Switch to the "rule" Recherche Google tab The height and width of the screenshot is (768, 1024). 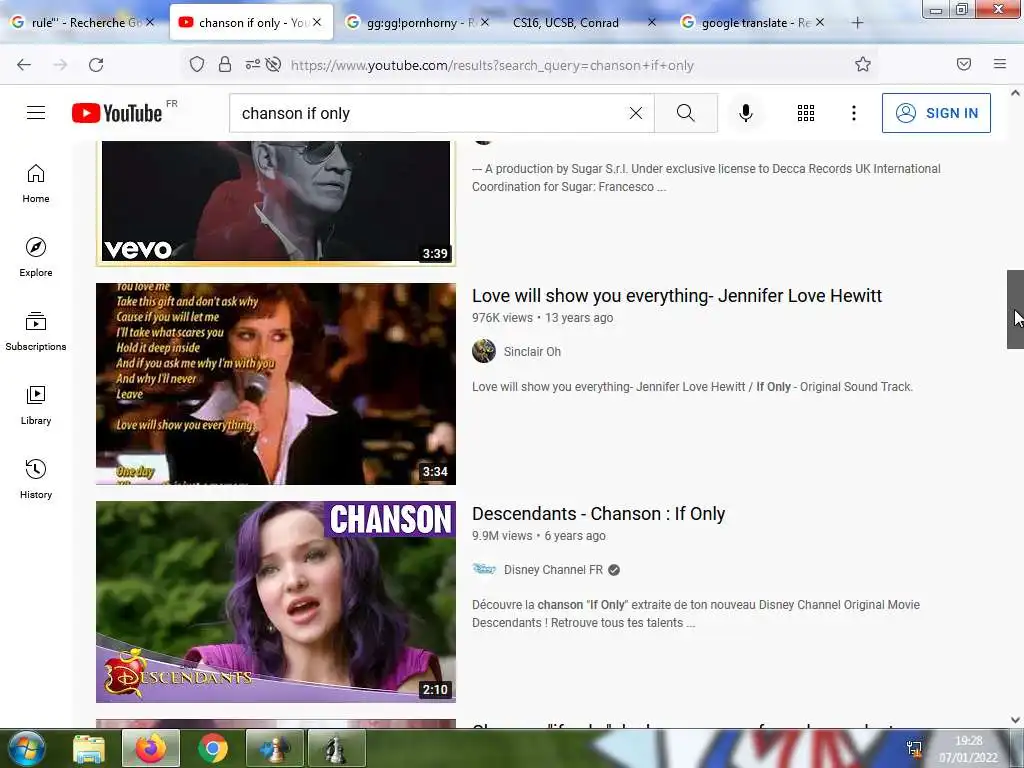pos(84,23)
